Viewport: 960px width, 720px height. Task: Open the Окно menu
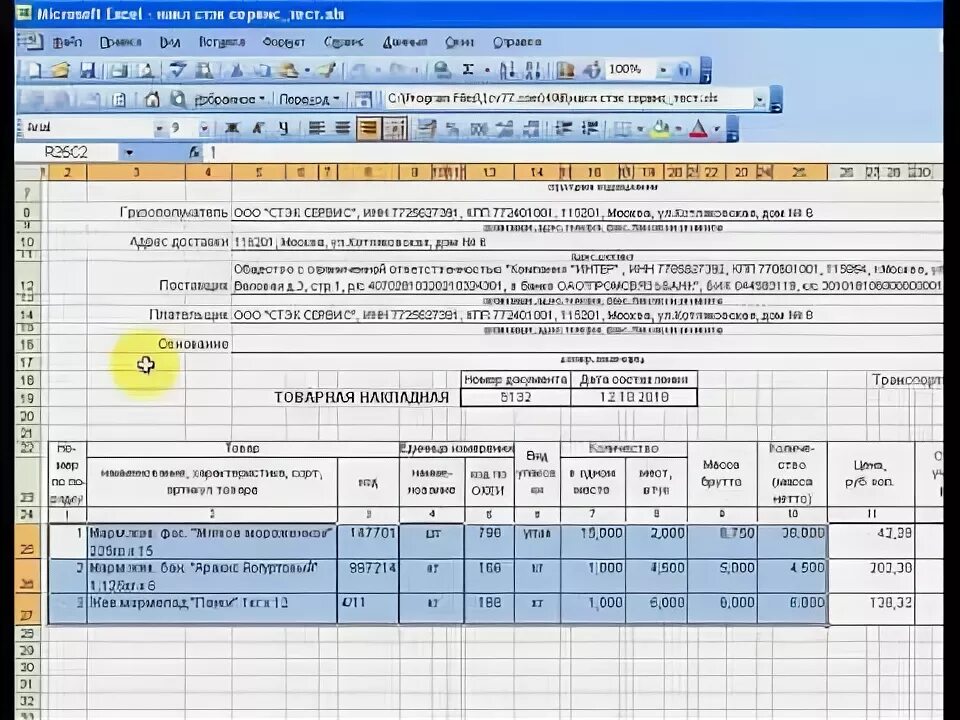pyautogui.click(x=460, y=42)
